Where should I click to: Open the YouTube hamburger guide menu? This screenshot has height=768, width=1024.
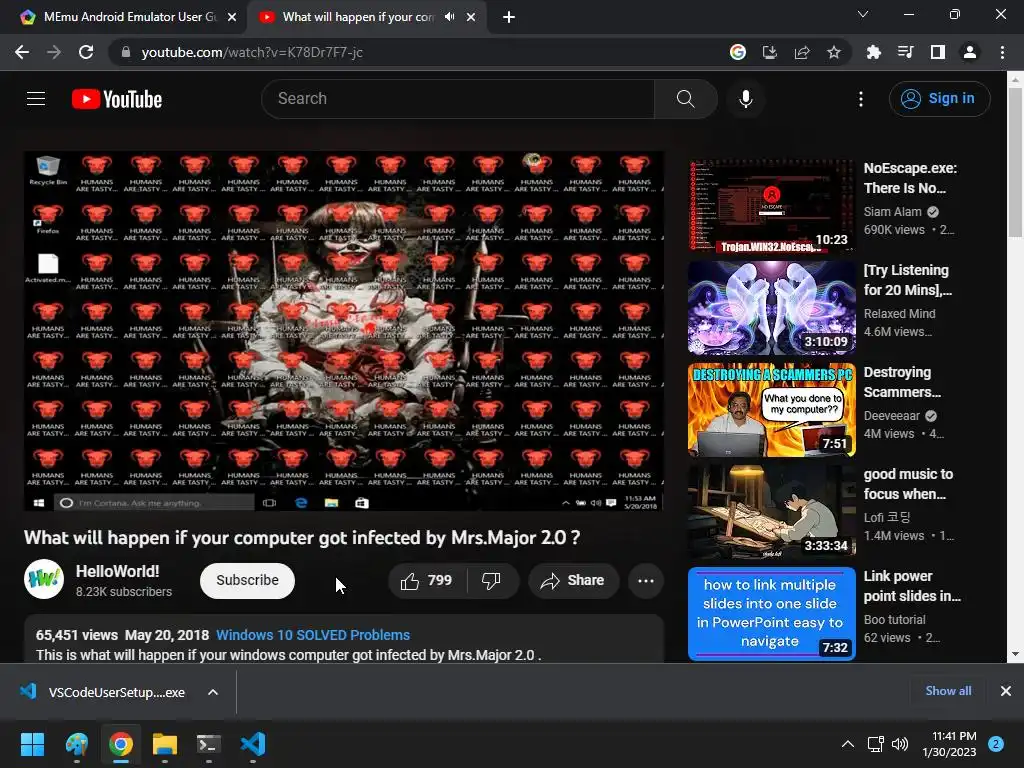tap(36, 99)
